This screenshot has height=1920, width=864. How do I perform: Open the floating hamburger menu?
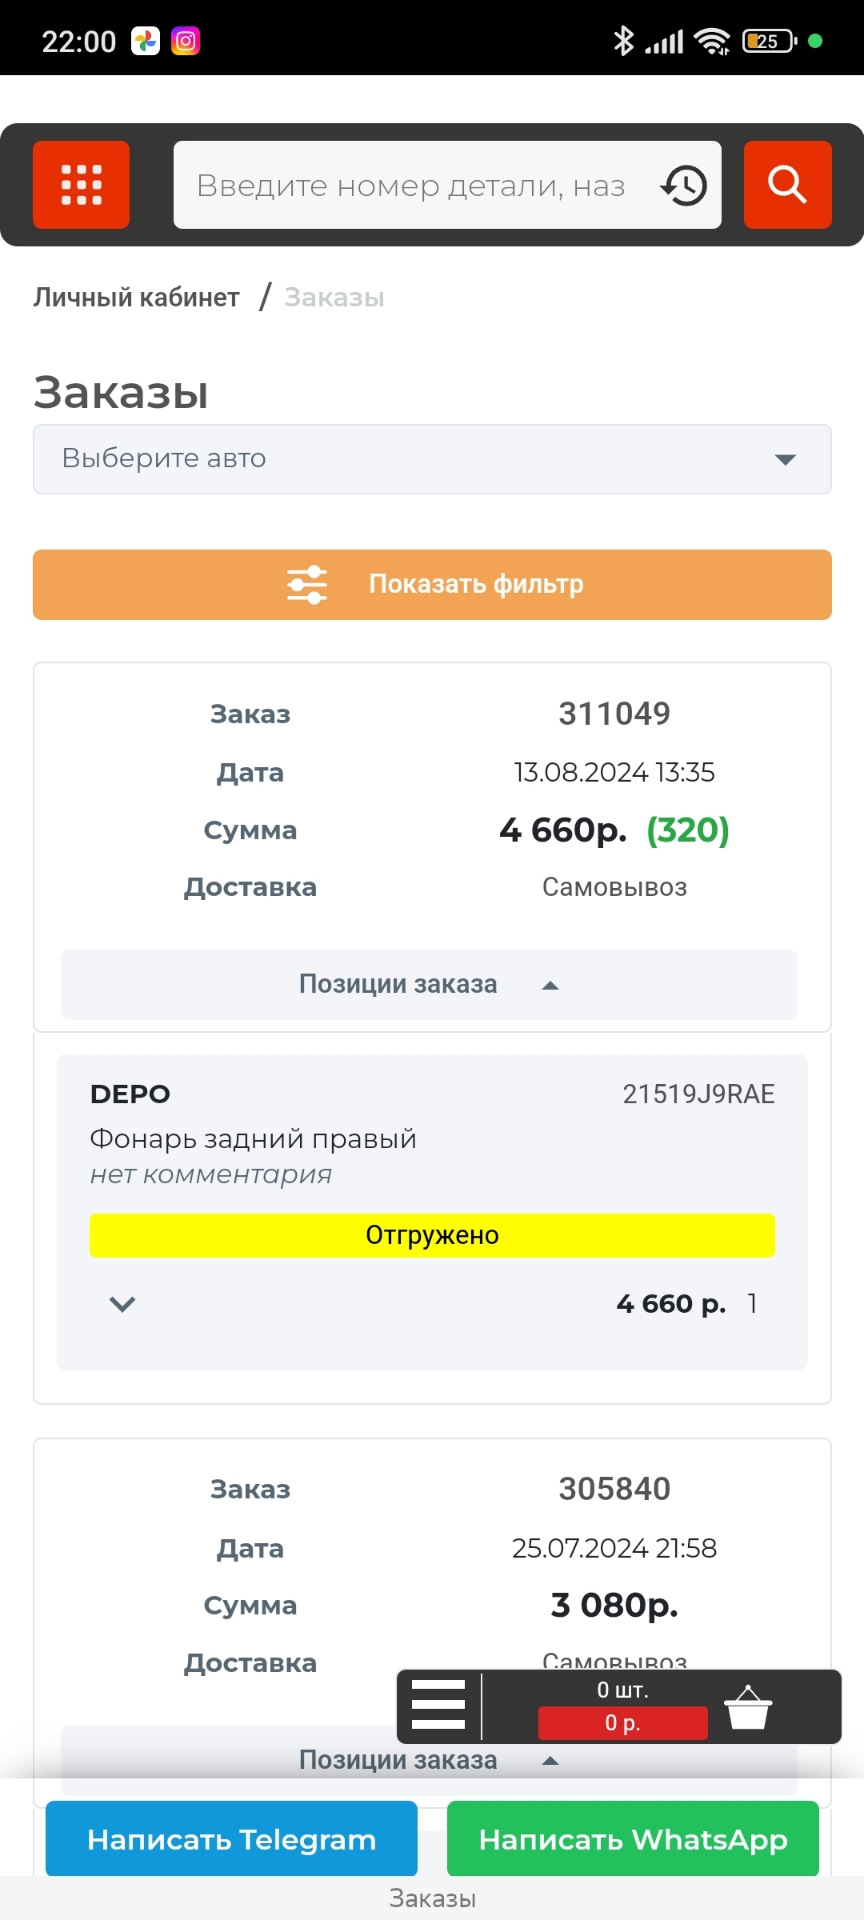pos(438,1706)
